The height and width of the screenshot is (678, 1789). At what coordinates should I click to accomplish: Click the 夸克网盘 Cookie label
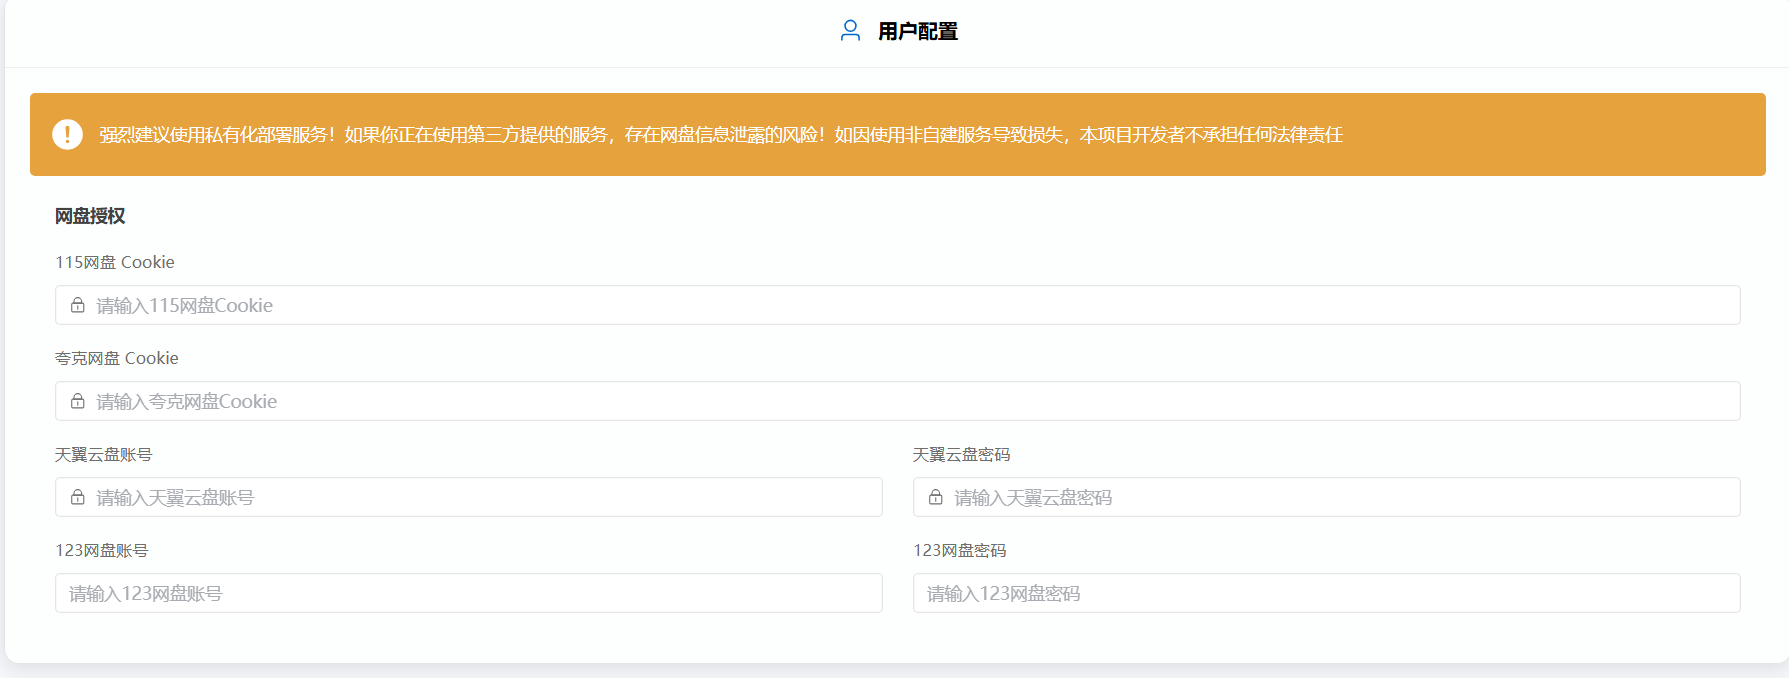click(x=117, y=358)
